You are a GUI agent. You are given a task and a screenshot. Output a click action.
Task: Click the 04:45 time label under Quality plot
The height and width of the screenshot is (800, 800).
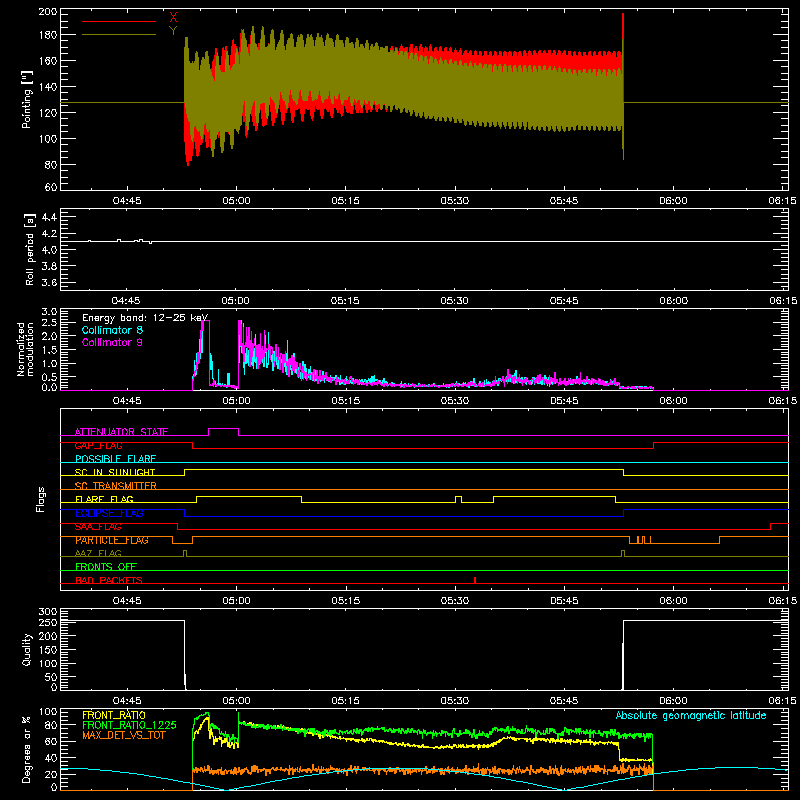tap(127, 701)
